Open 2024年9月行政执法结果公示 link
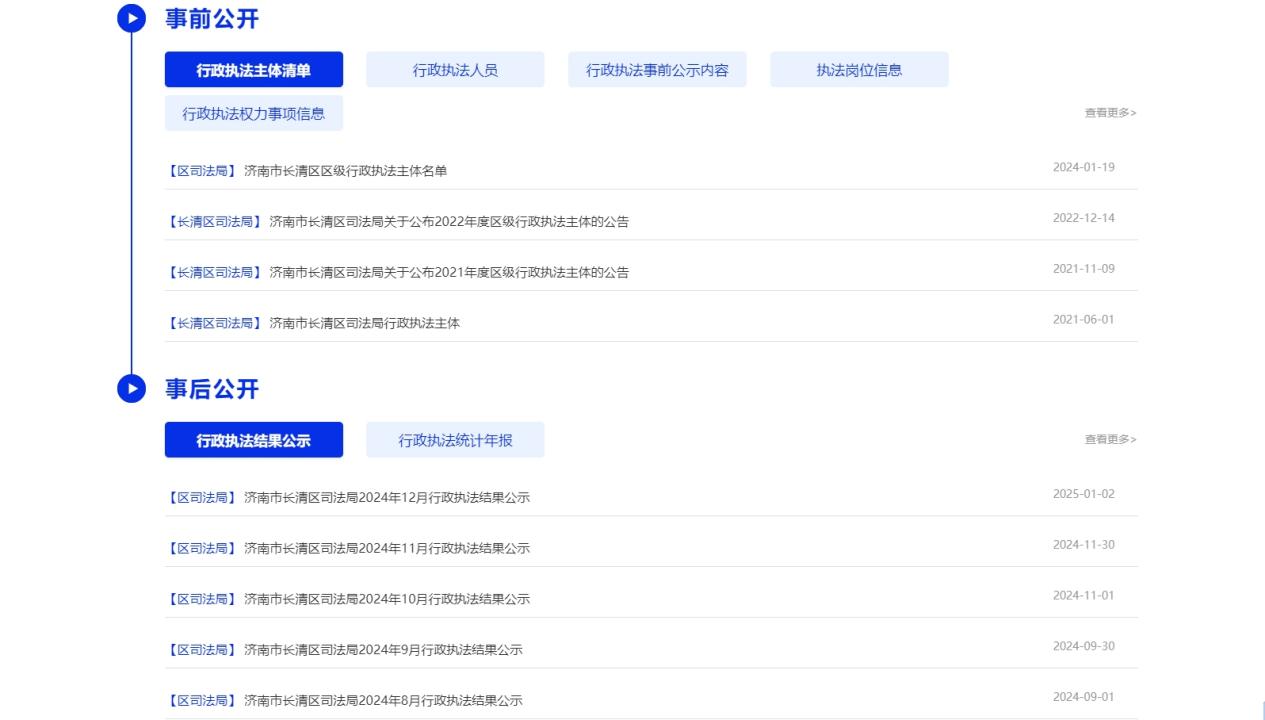The image size is (1265, 720). tap(382, 650)
